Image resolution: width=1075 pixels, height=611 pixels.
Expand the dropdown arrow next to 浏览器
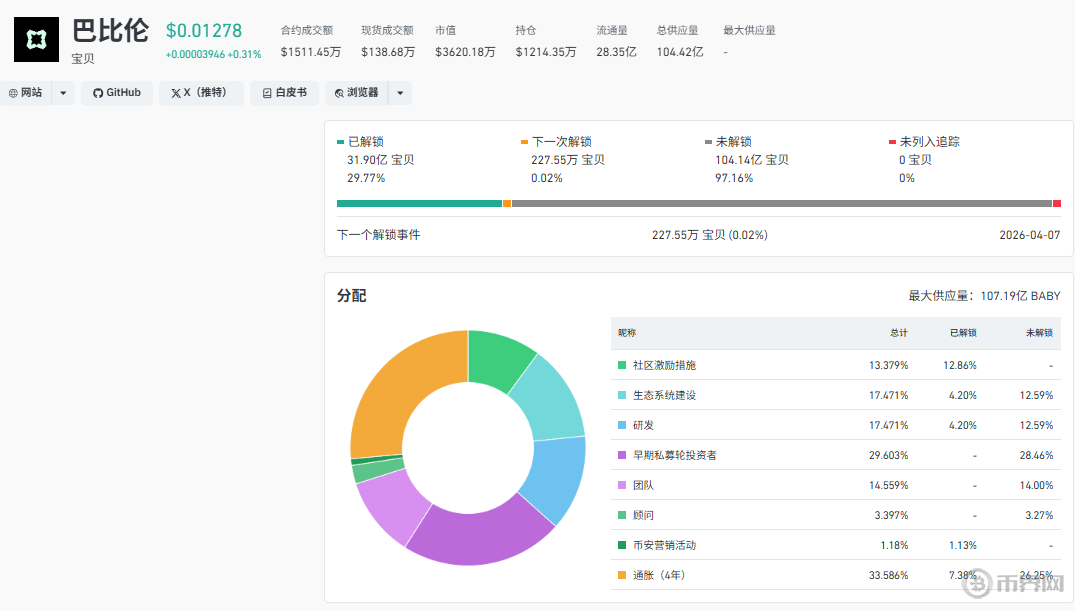tap(400, 93)
